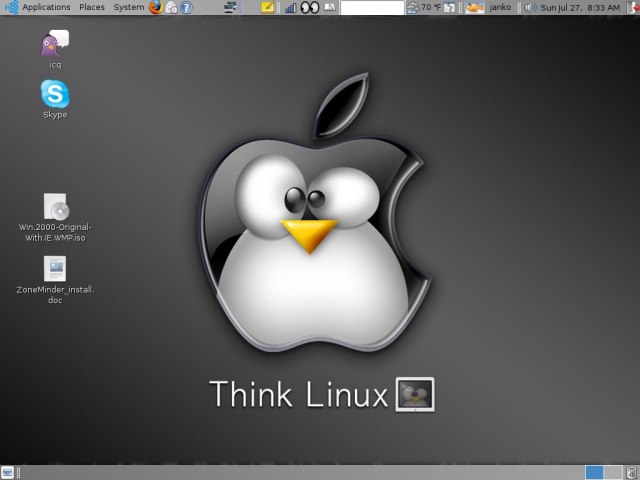Click the blue bar graph monitor applet

291,8
